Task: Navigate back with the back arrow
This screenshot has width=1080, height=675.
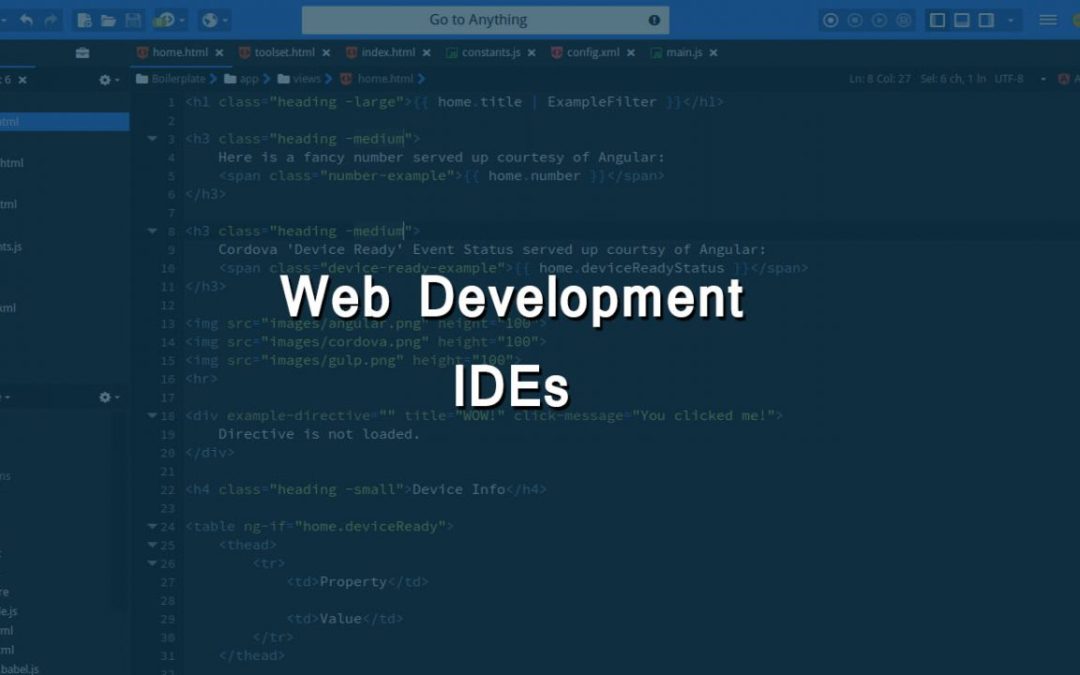Action: 28,19
